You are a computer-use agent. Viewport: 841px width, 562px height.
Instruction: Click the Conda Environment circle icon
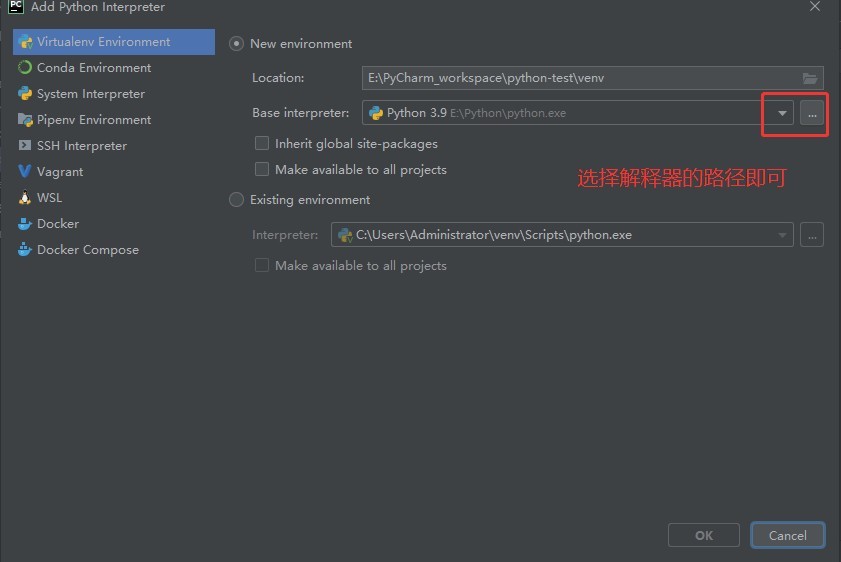(25, 68)
